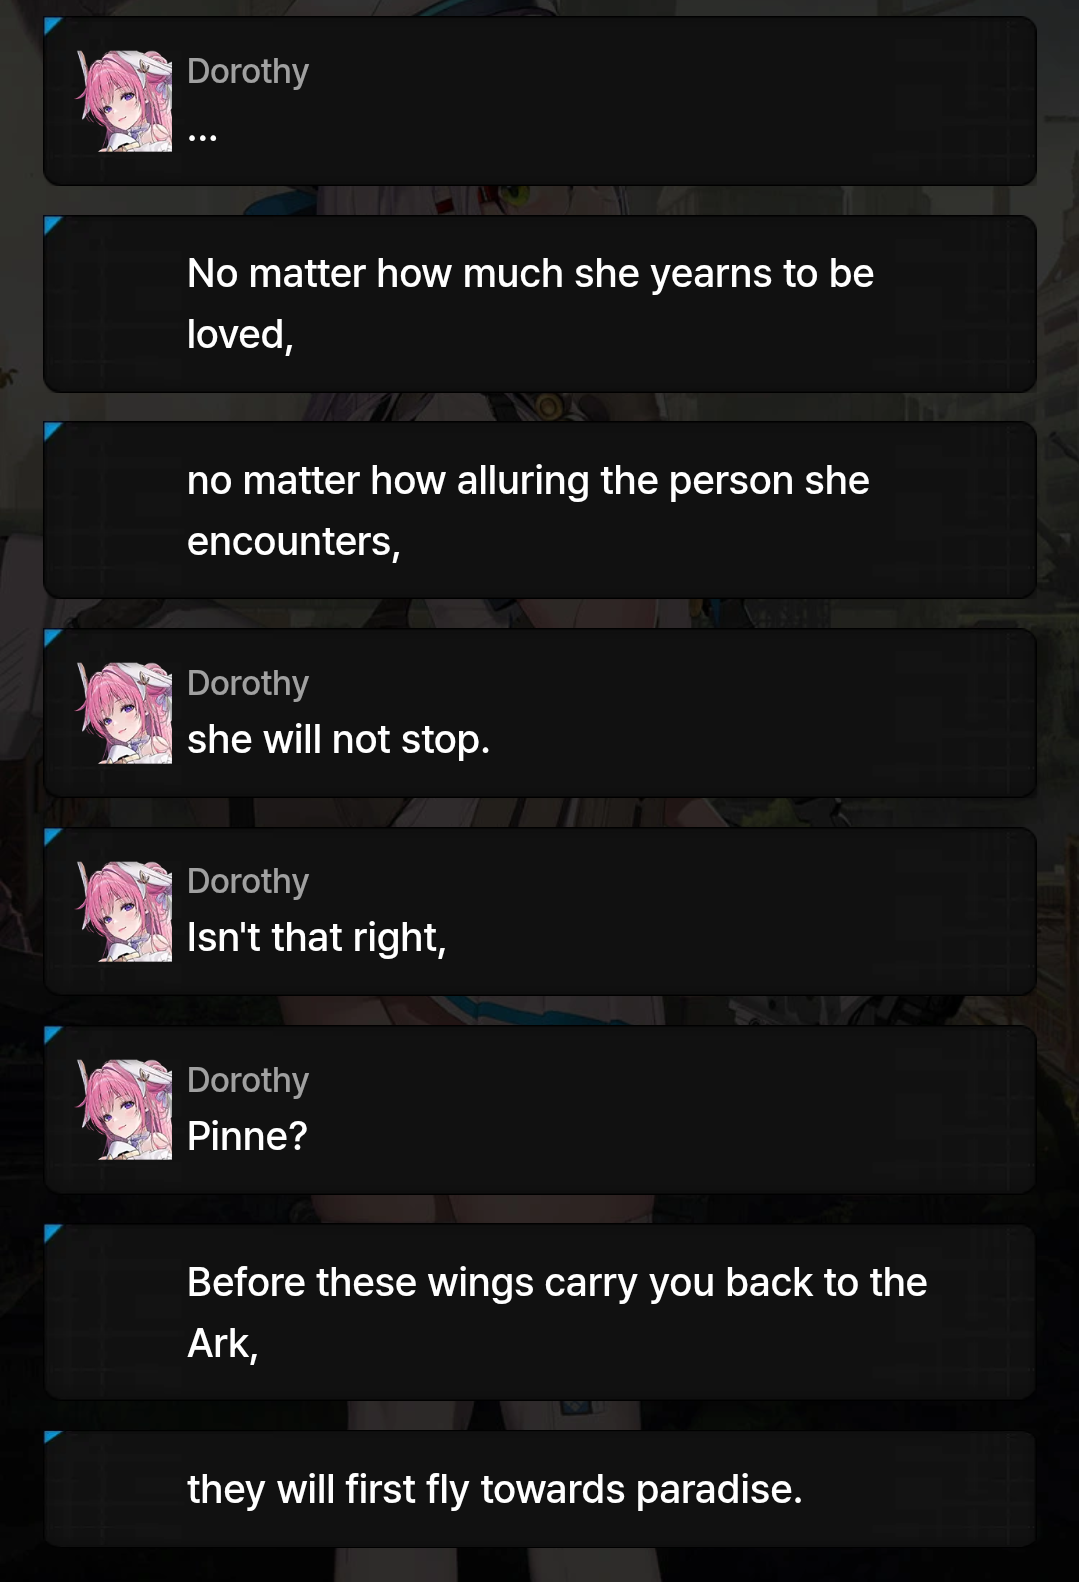
Task: Click the 'Pinne?' dialogue text
Action: [247, 1136]
